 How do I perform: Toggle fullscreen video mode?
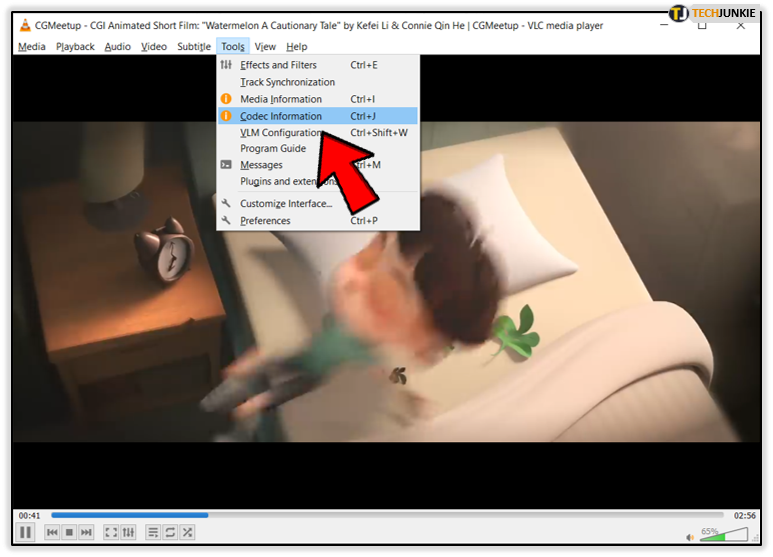[111, 532]
